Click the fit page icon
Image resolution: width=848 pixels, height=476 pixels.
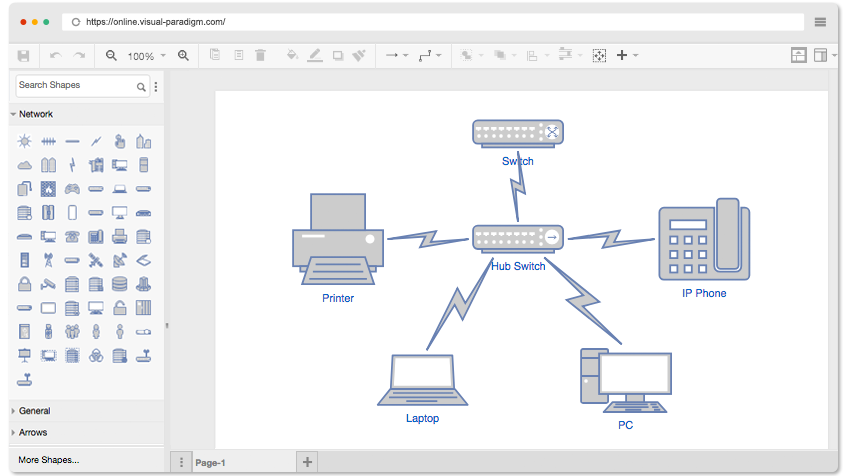(x=599, y=56)
